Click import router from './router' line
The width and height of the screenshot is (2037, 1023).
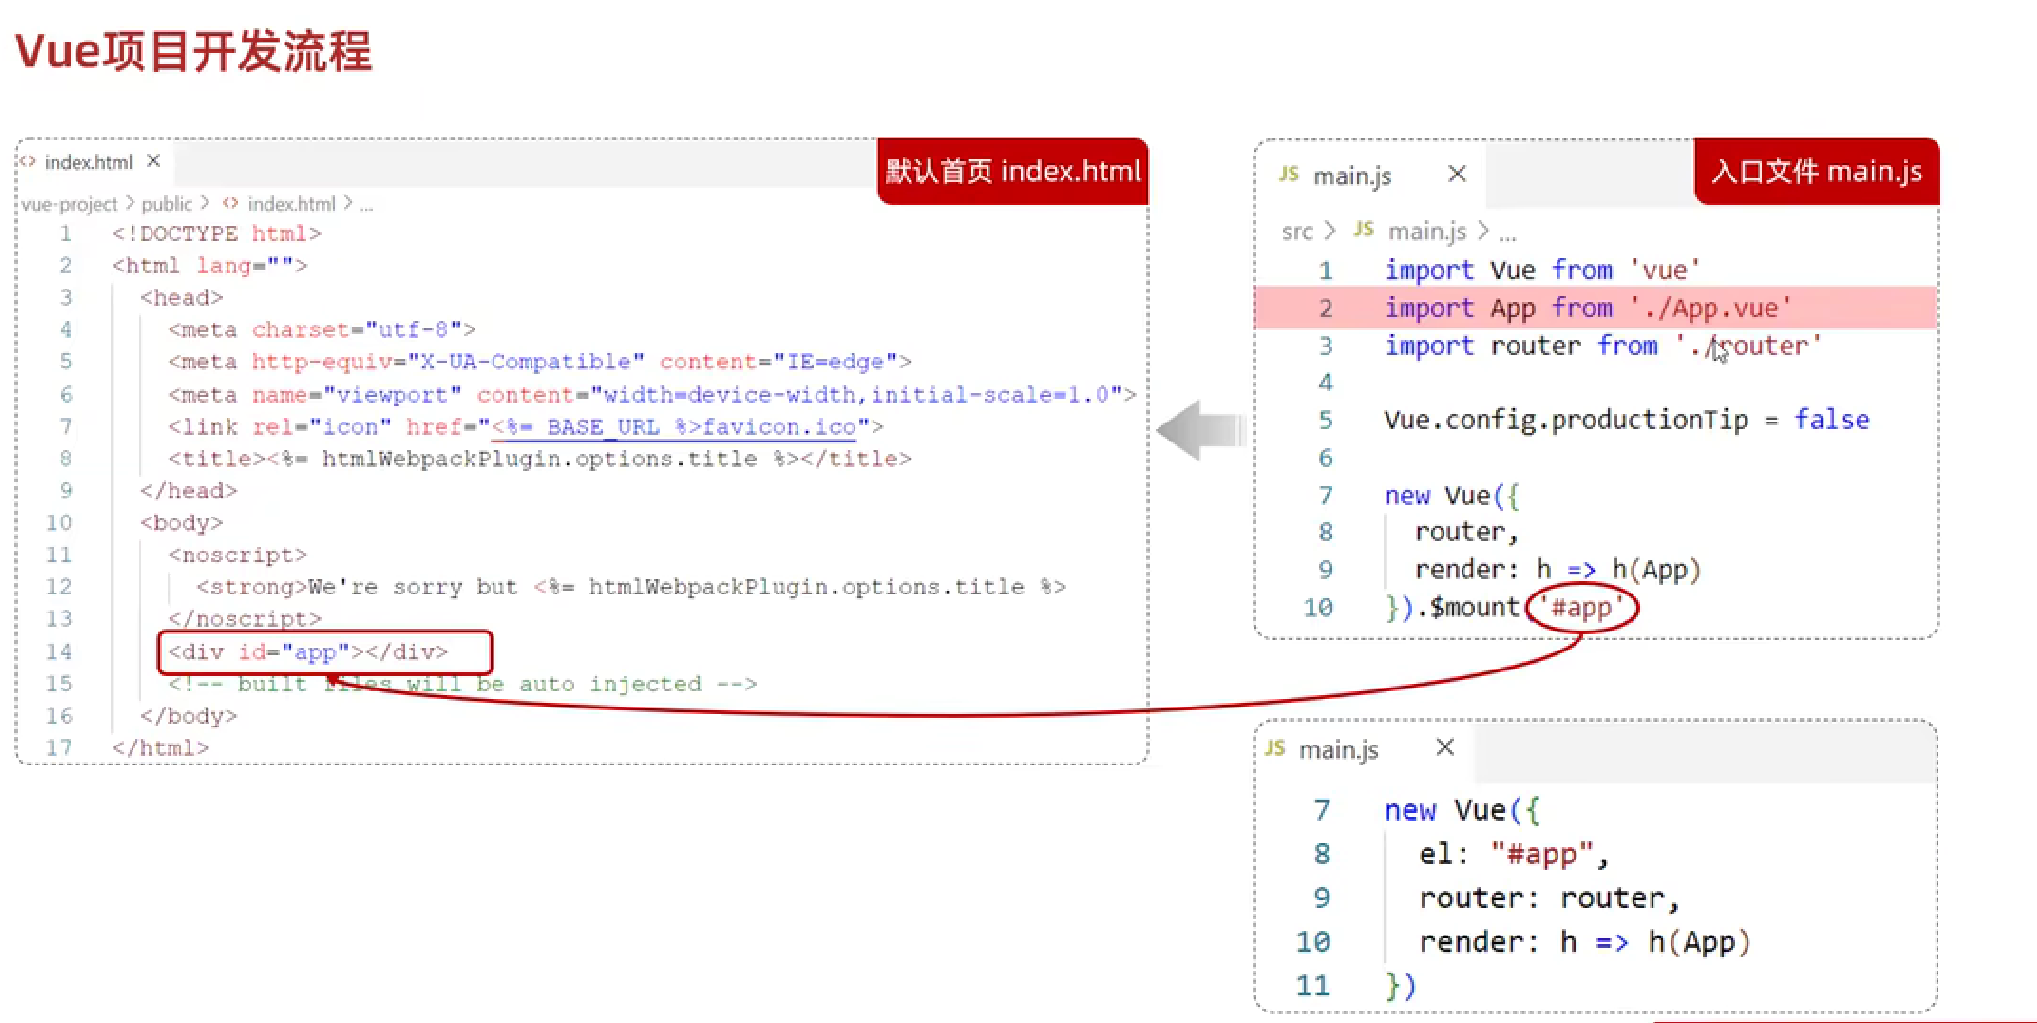click(x=1603, y=346)
